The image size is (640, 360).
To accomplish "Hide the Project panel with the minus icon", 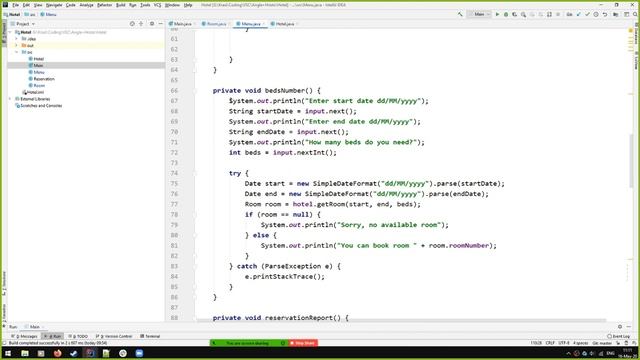I will [160, 24].
